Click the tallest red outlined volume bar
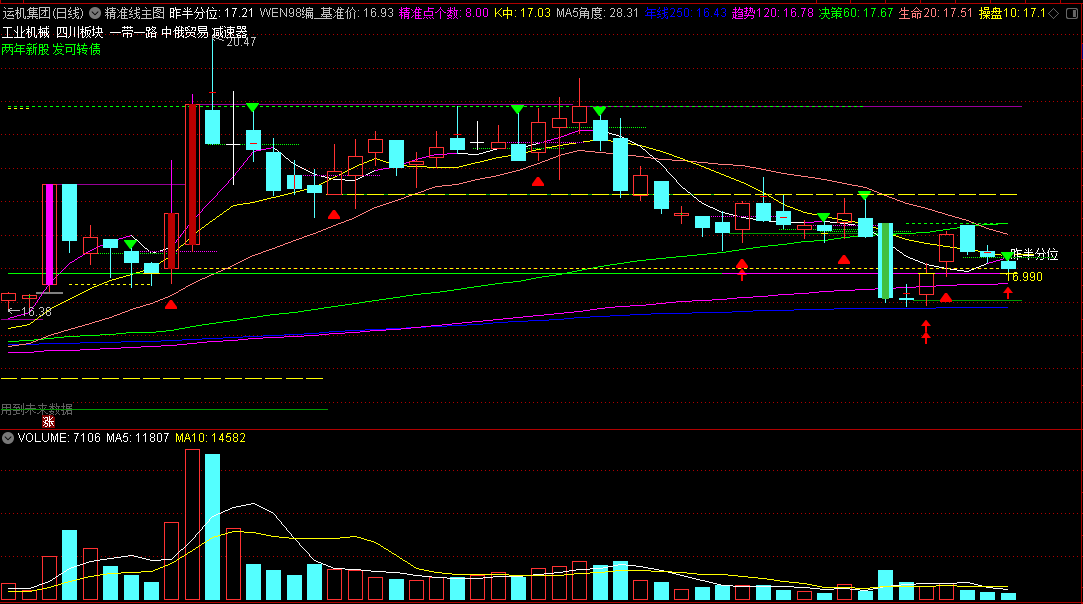 pos(192,525)
